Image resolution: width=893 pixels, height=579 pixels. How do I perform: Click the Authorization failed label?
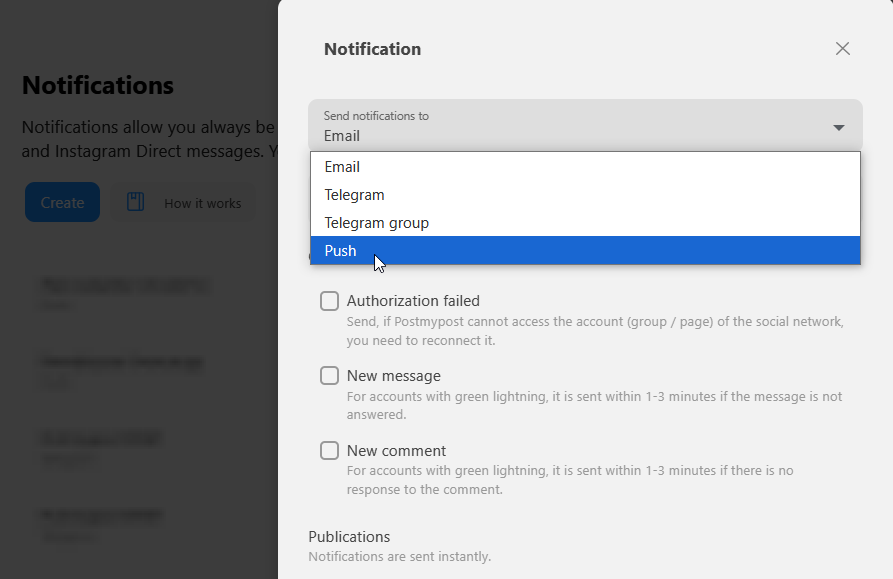413,301
